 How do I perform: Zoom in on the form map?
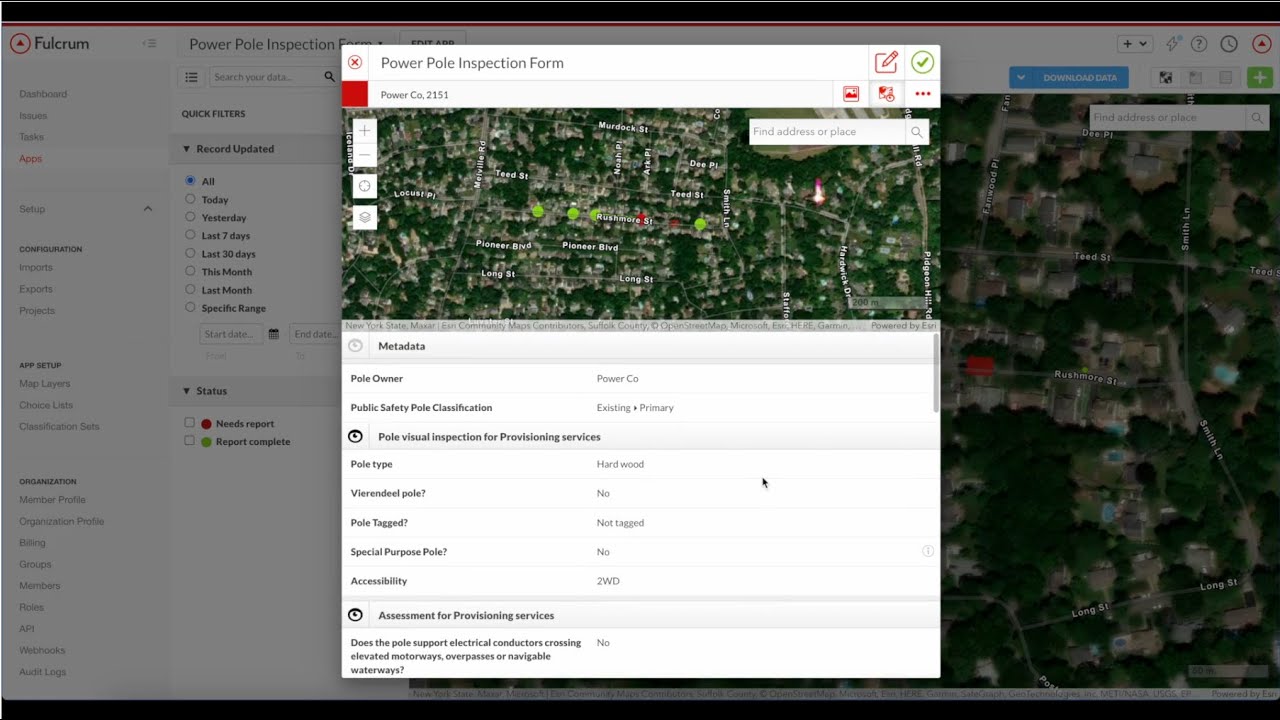(x=364, y=130)
